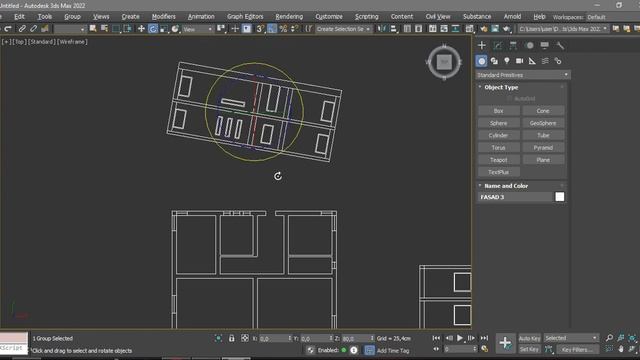
Task: Click the FASAD 3 name field
Action: (x=515, y=197)
